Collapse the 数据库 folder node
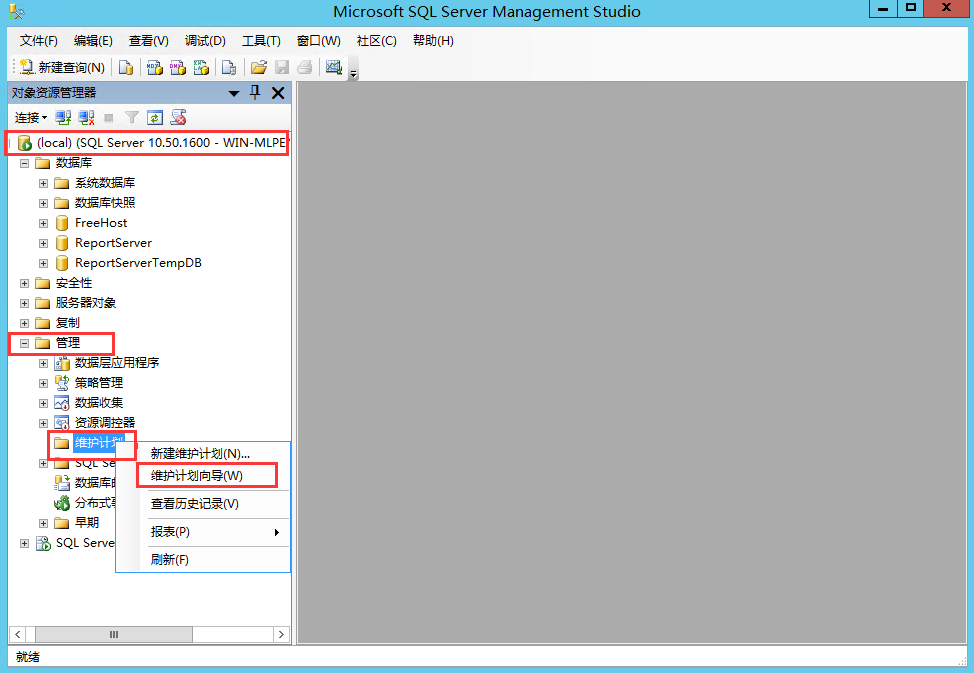974x673 pixels. point(24,163)
